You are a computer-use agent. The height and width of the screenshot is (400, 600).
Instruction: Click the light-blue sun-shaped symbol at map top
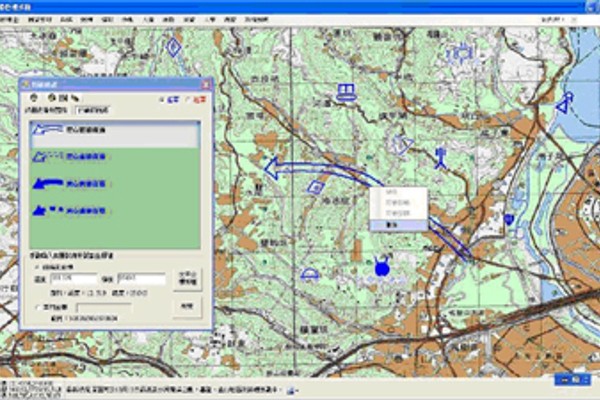pos(462,54)
